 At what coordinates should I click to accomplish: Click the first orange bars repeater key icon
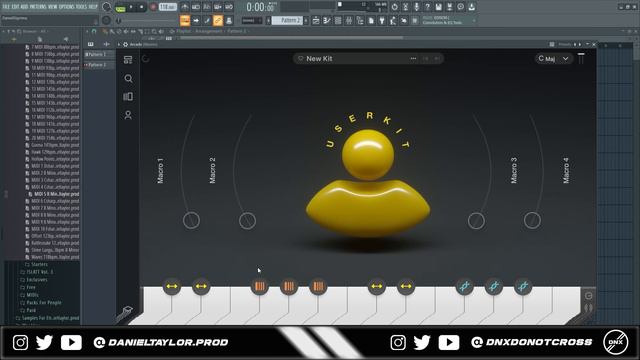tap(260, 287)
